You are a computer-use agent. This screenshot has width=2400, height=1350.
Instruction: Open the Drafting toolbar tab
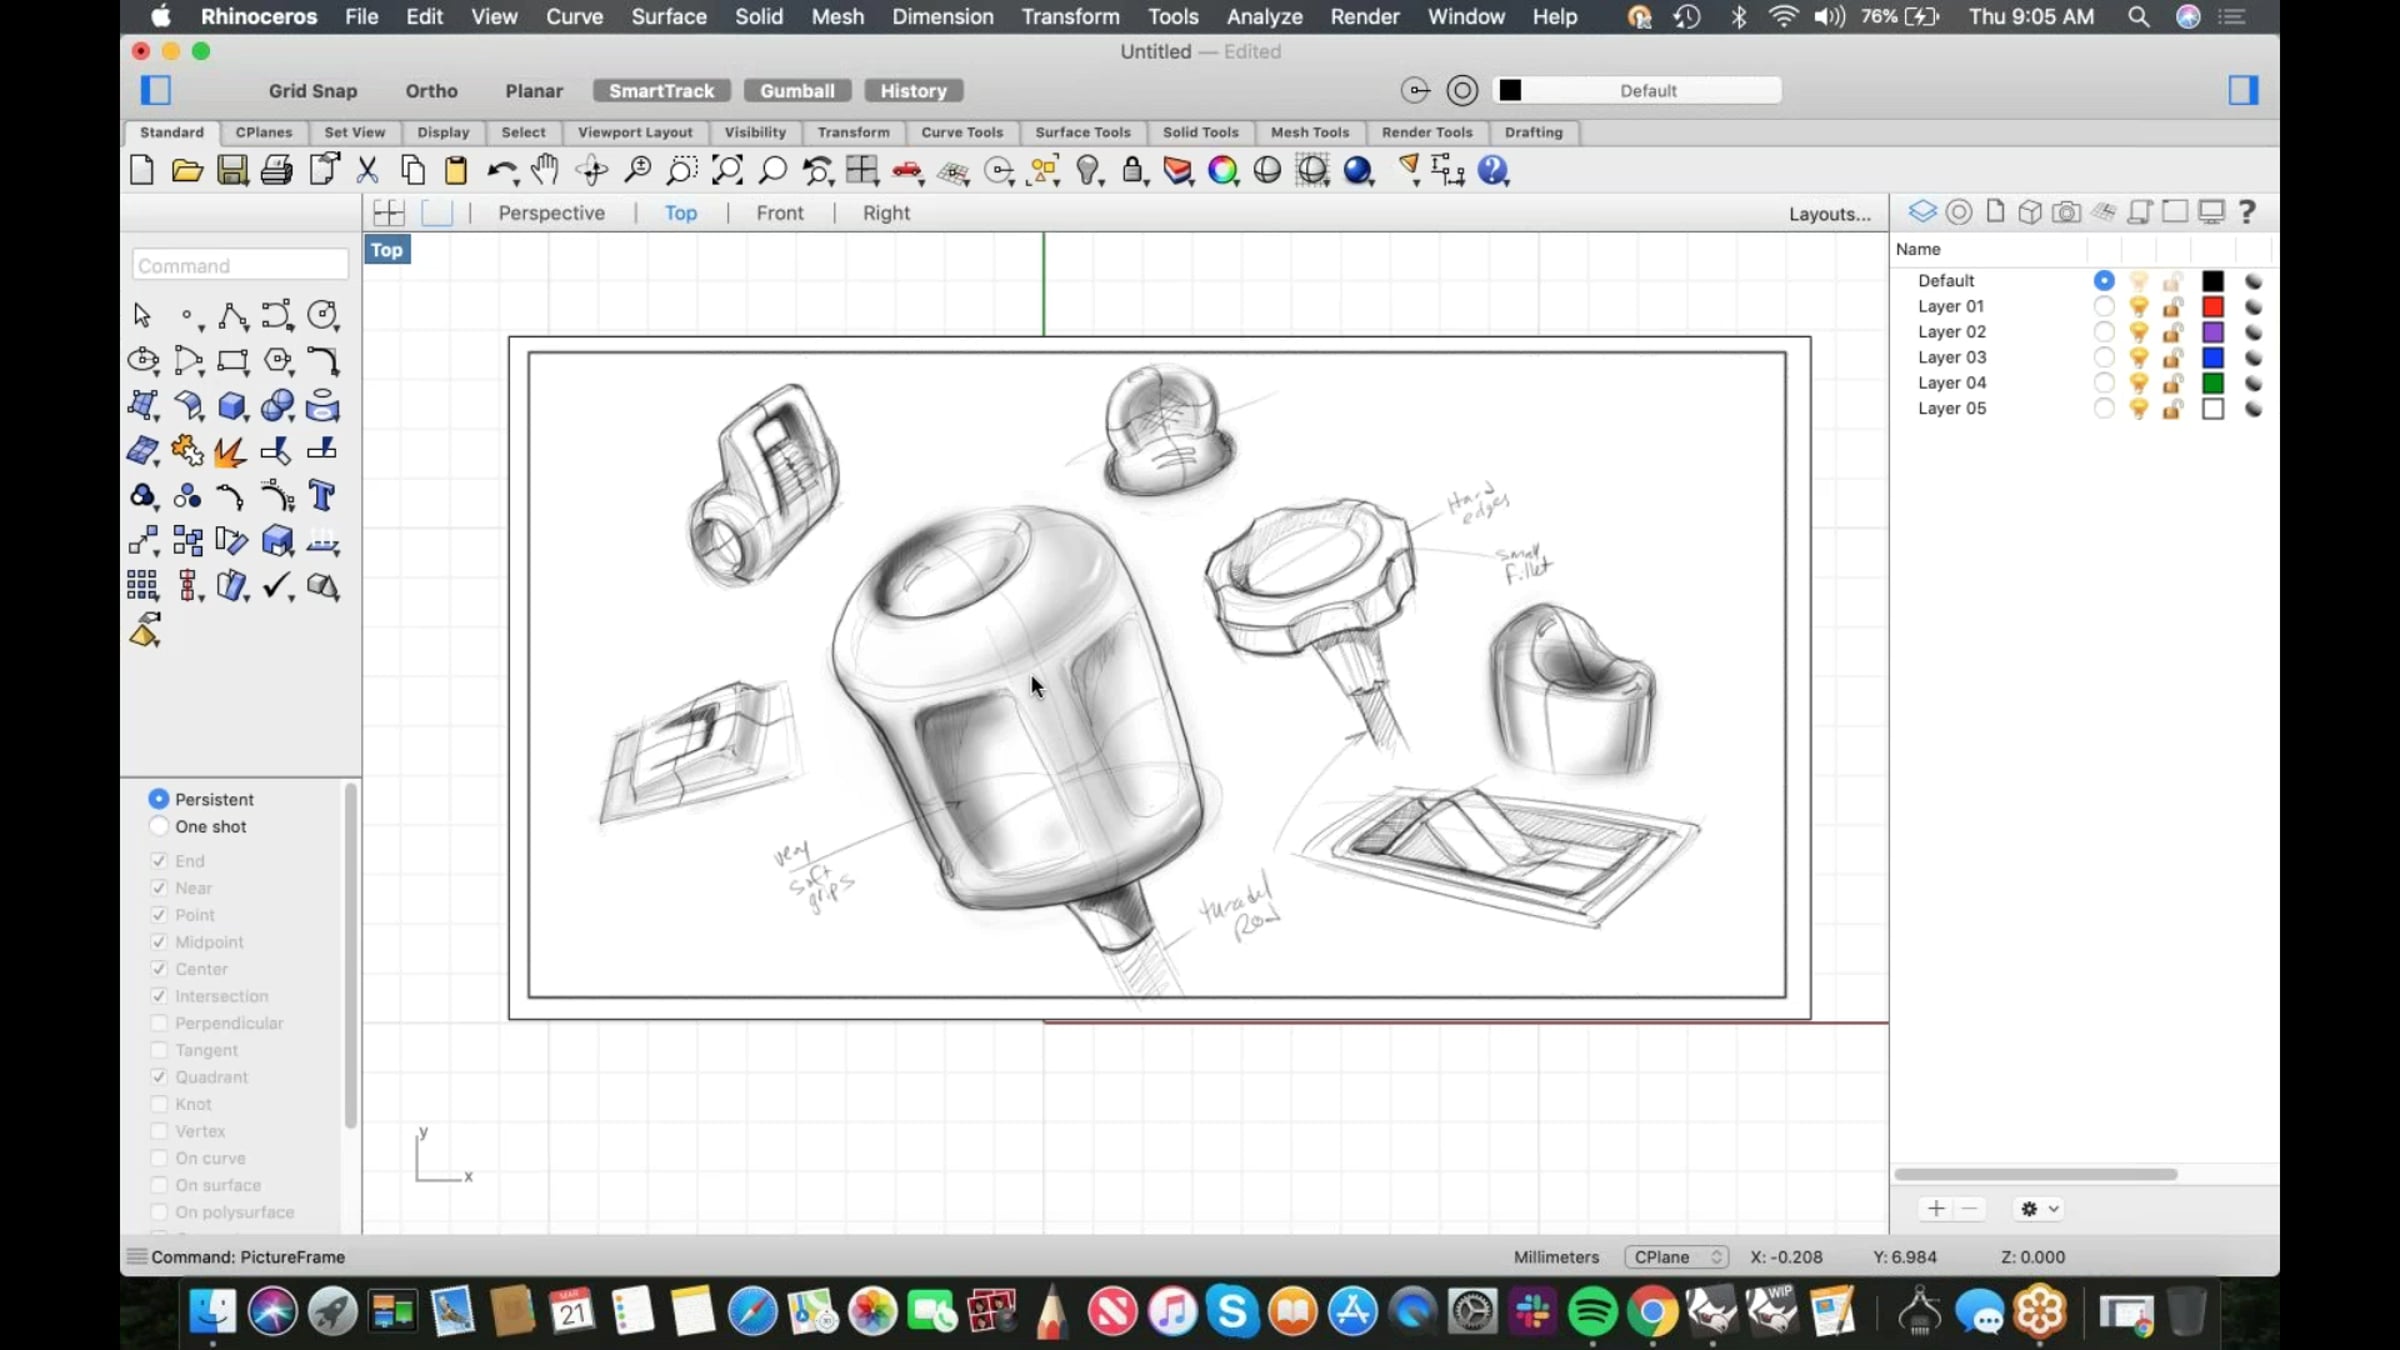pyautogui.click(x=1533, y=132)
